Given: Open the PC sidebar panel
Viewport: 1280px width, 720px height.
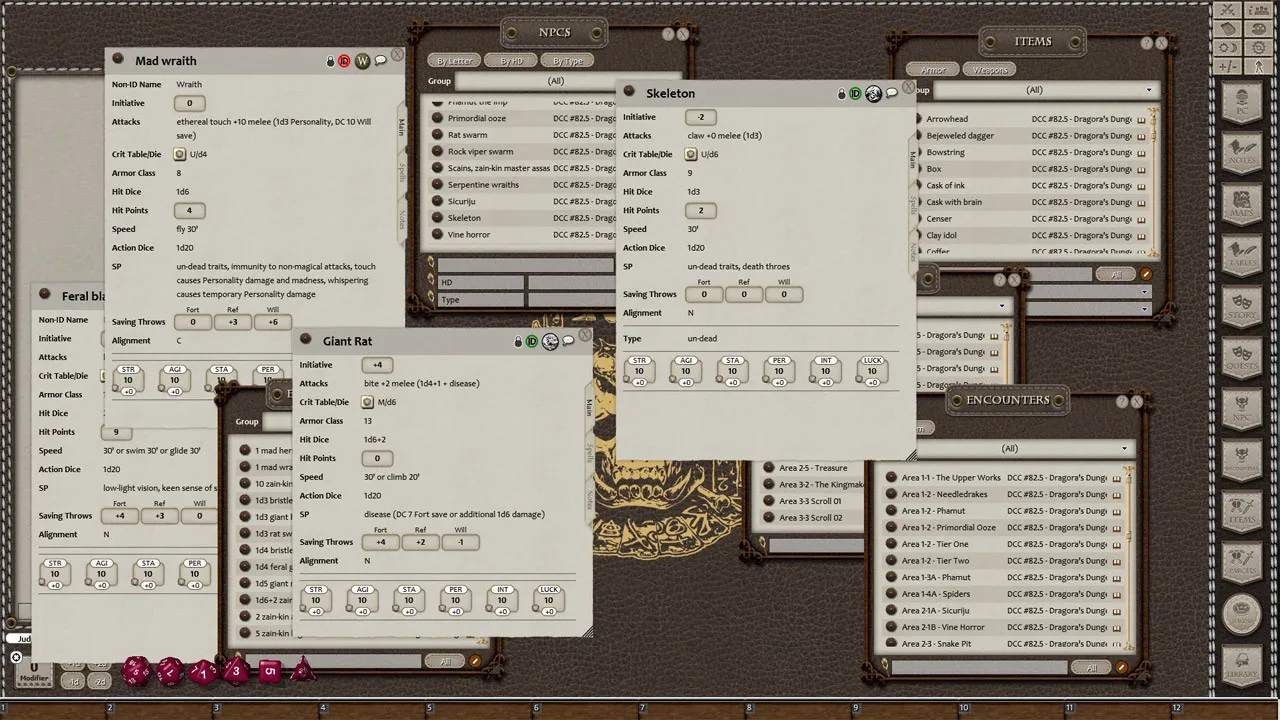Looking at the screenshot, I should coord(1243,101).
